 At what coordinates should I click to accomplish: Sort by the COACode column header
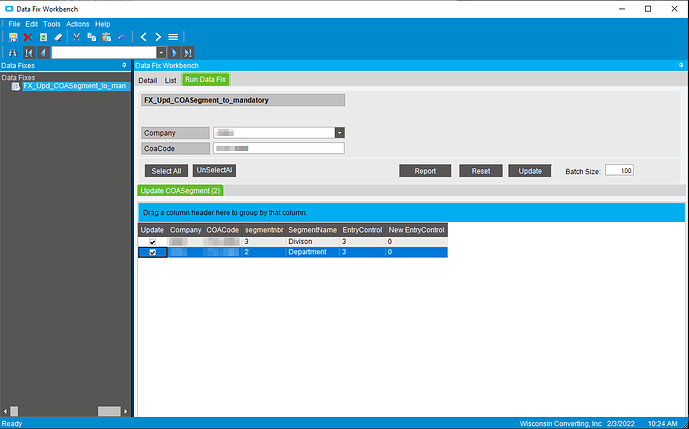click(223, 230)
